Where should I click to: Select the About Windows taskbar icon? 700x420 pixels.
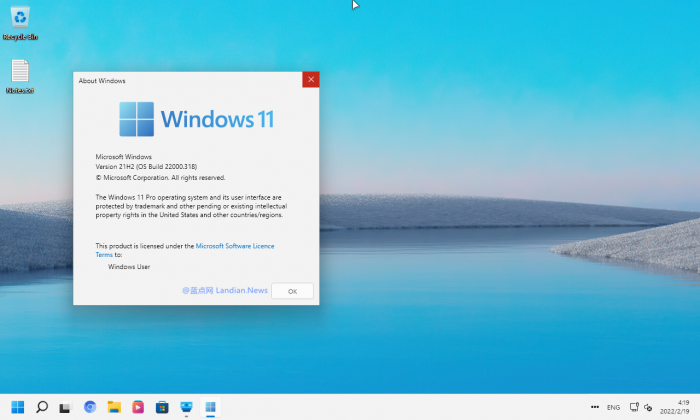(210, 407)
